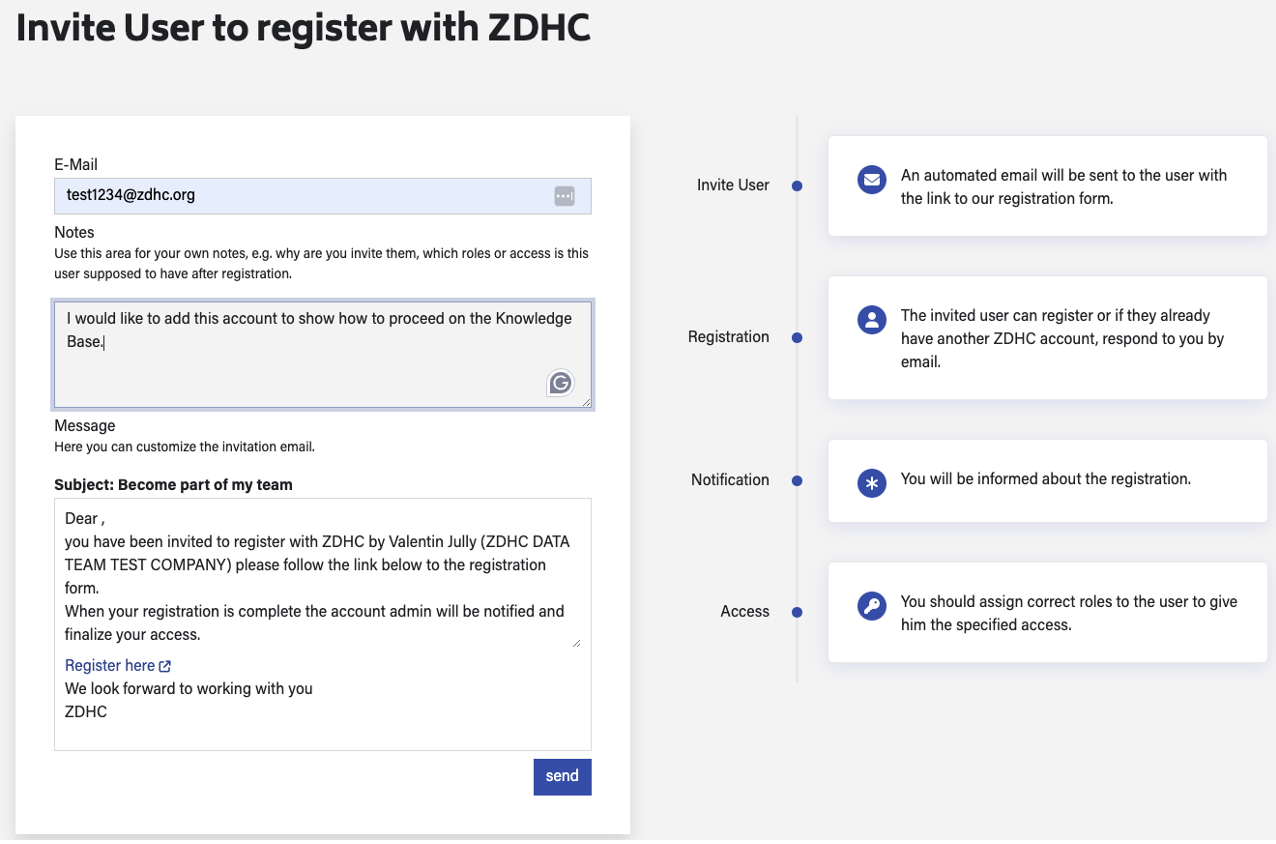Open the Register here link
The image size is (1276, 844).
110,666
